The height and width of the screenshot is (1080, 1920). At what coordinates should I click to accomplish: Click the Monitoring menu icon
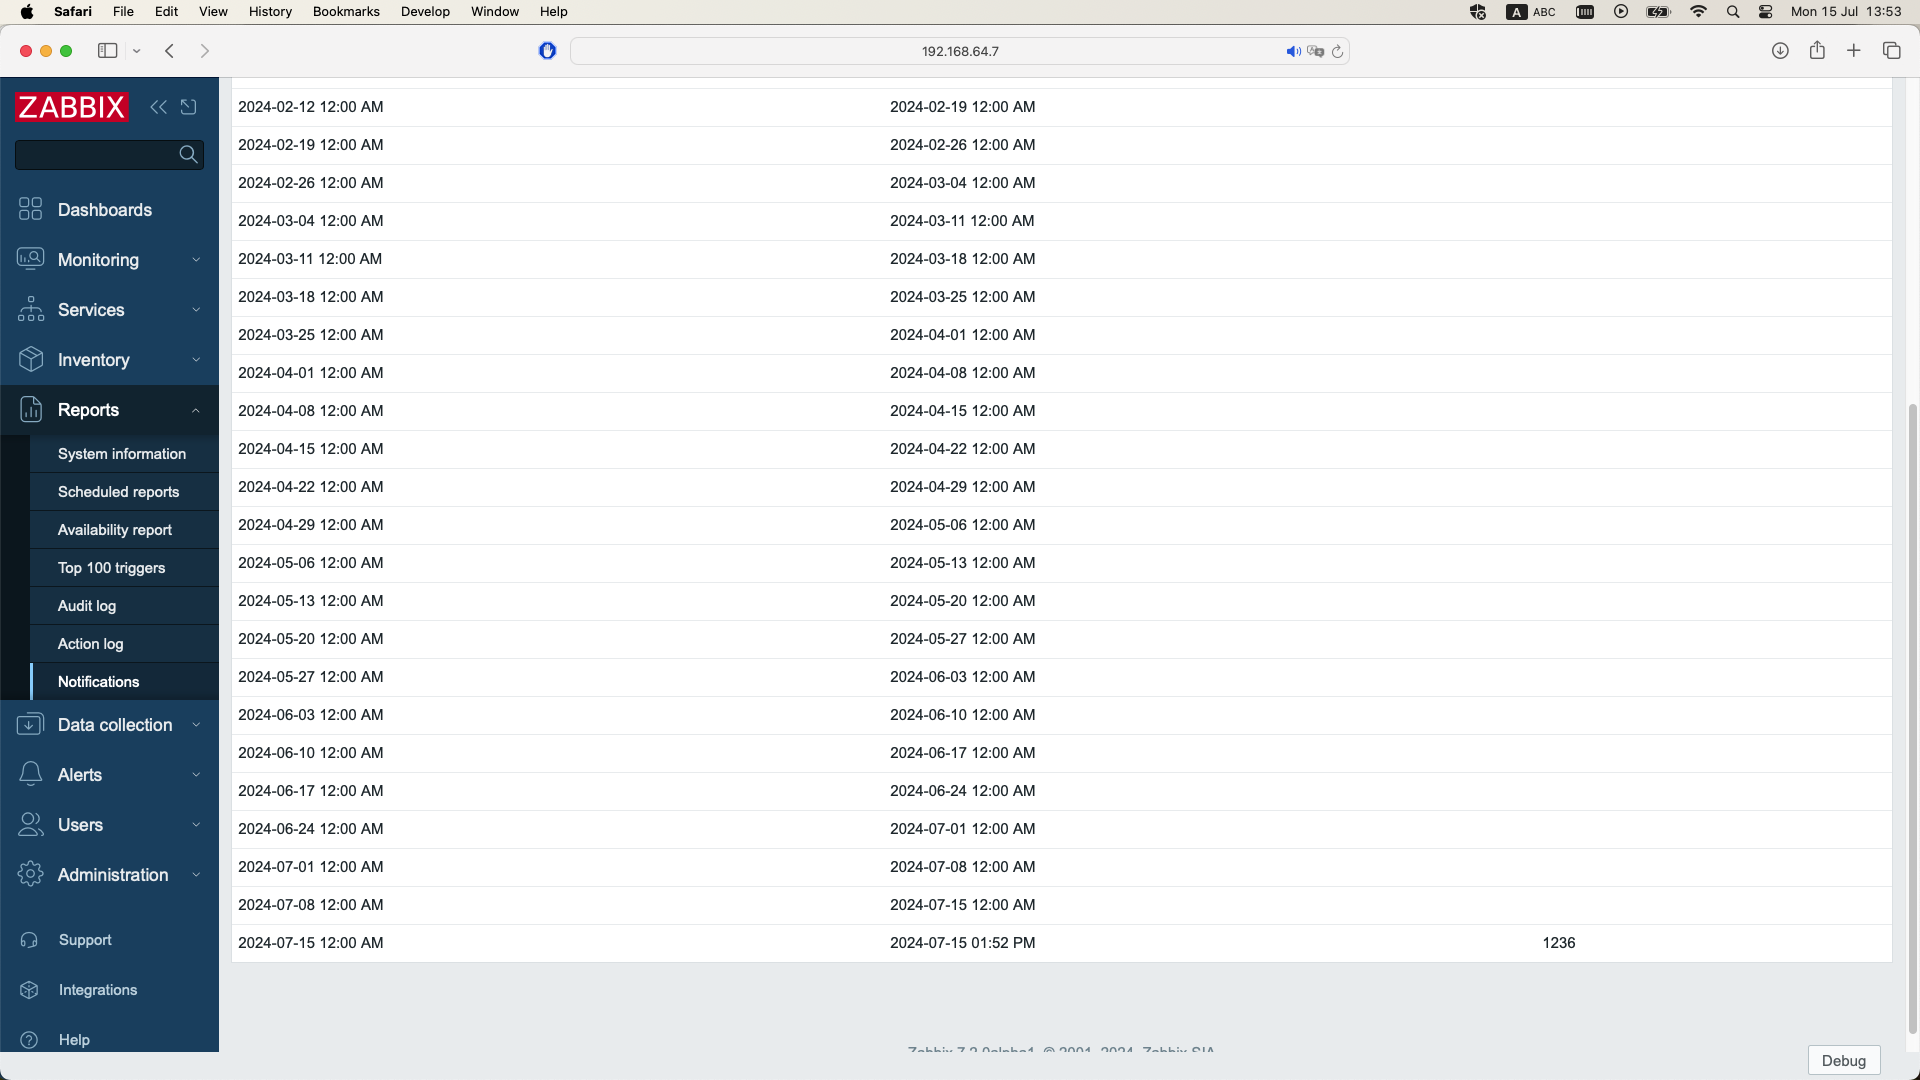31,259
